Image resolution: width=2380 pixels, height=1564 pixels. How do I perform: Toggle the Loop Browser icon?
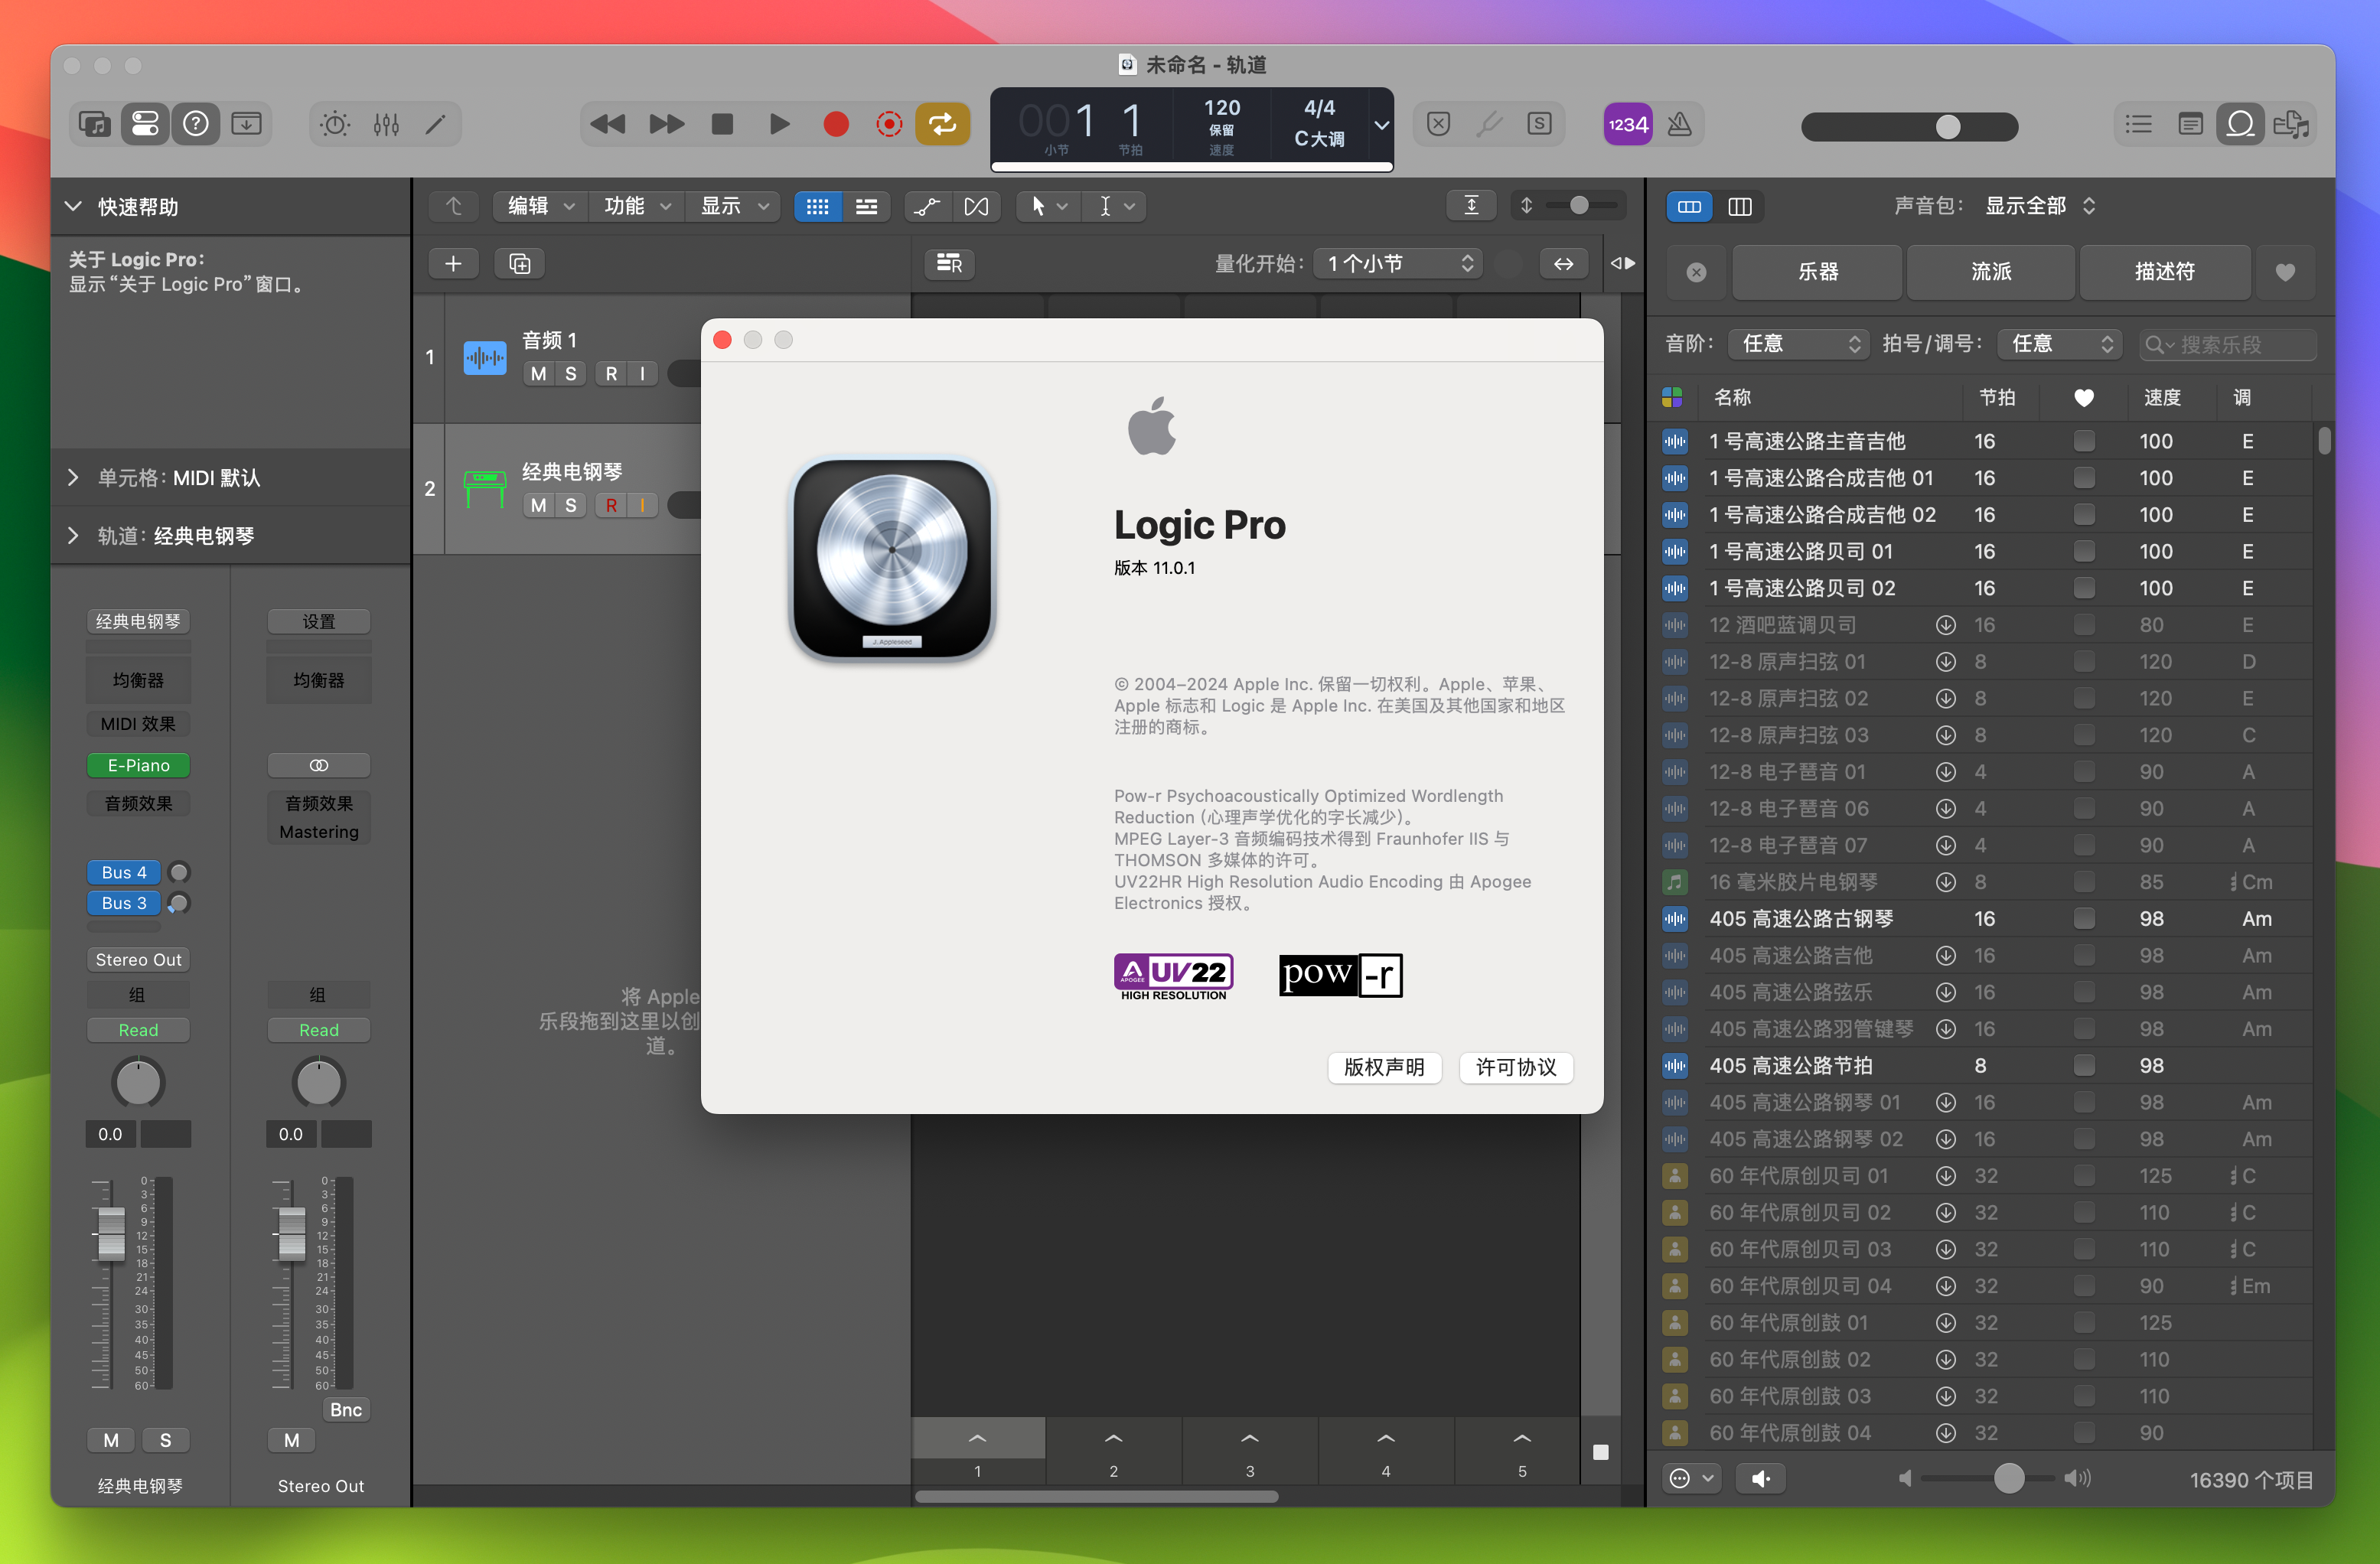pyautogui.click(x=2241, y=124)
